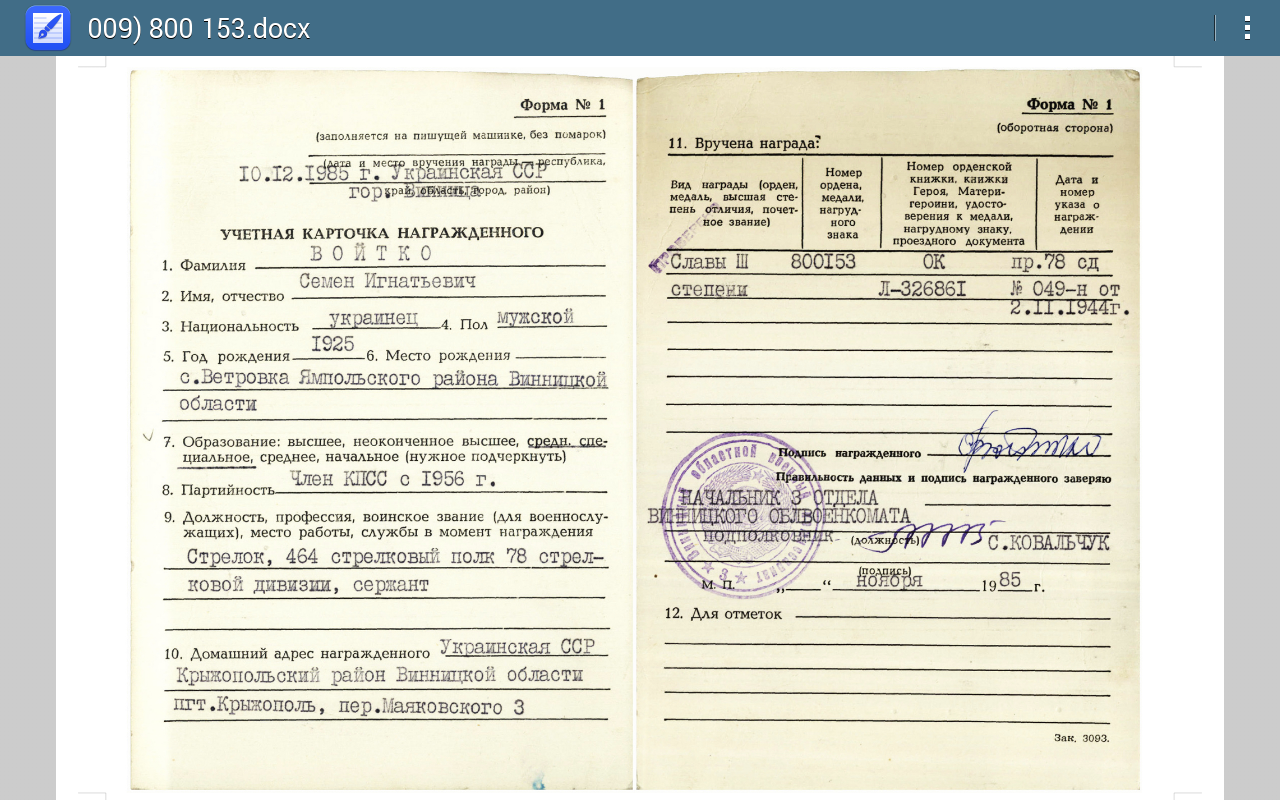Screen dimensions: 1280x800
Task: Tap the document editor app icon
Action: [x=47, y=27]
